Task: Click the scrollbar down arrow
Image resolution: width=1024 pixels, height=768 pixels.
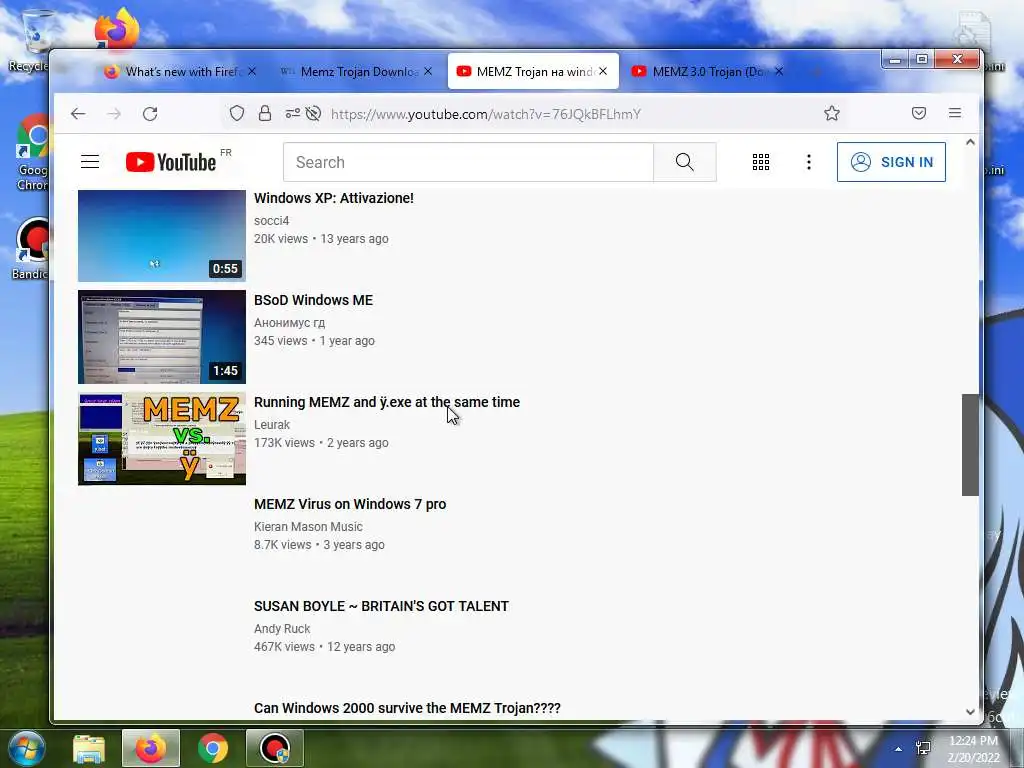Action: click(970, 712)
